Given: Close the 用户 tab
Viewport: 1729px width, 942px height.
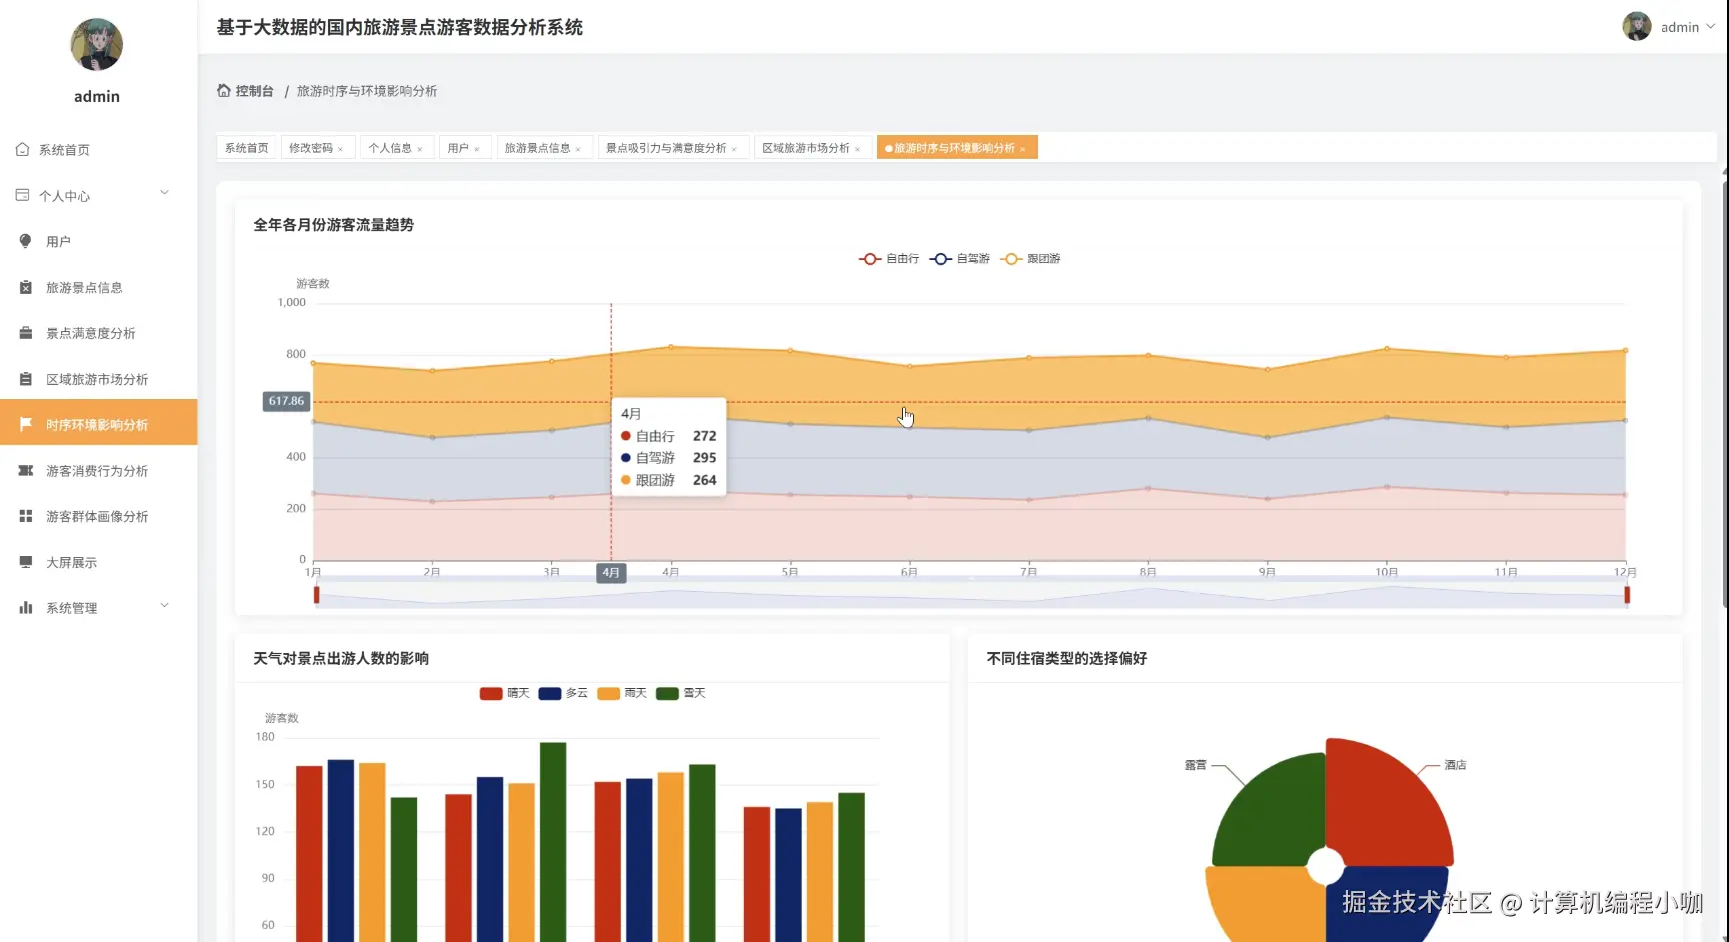Looking at the screenshot, I should 477,149.
